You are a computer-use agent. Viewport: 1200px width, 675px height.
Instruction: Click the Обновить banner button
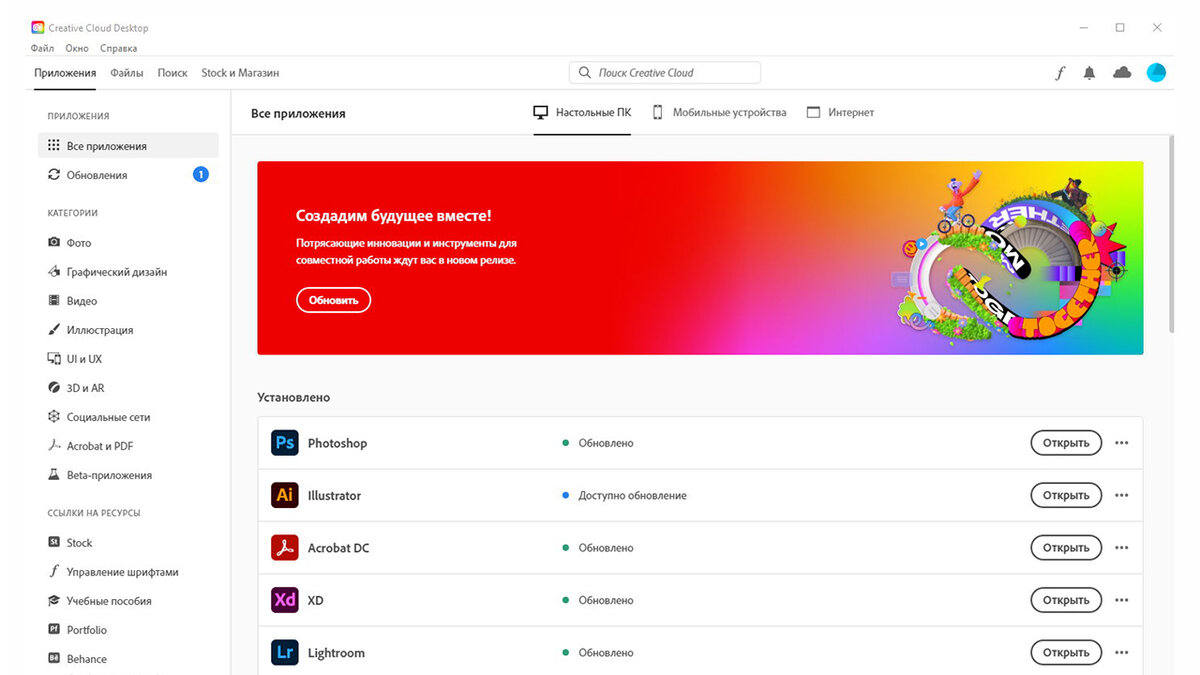pos(333,300)
